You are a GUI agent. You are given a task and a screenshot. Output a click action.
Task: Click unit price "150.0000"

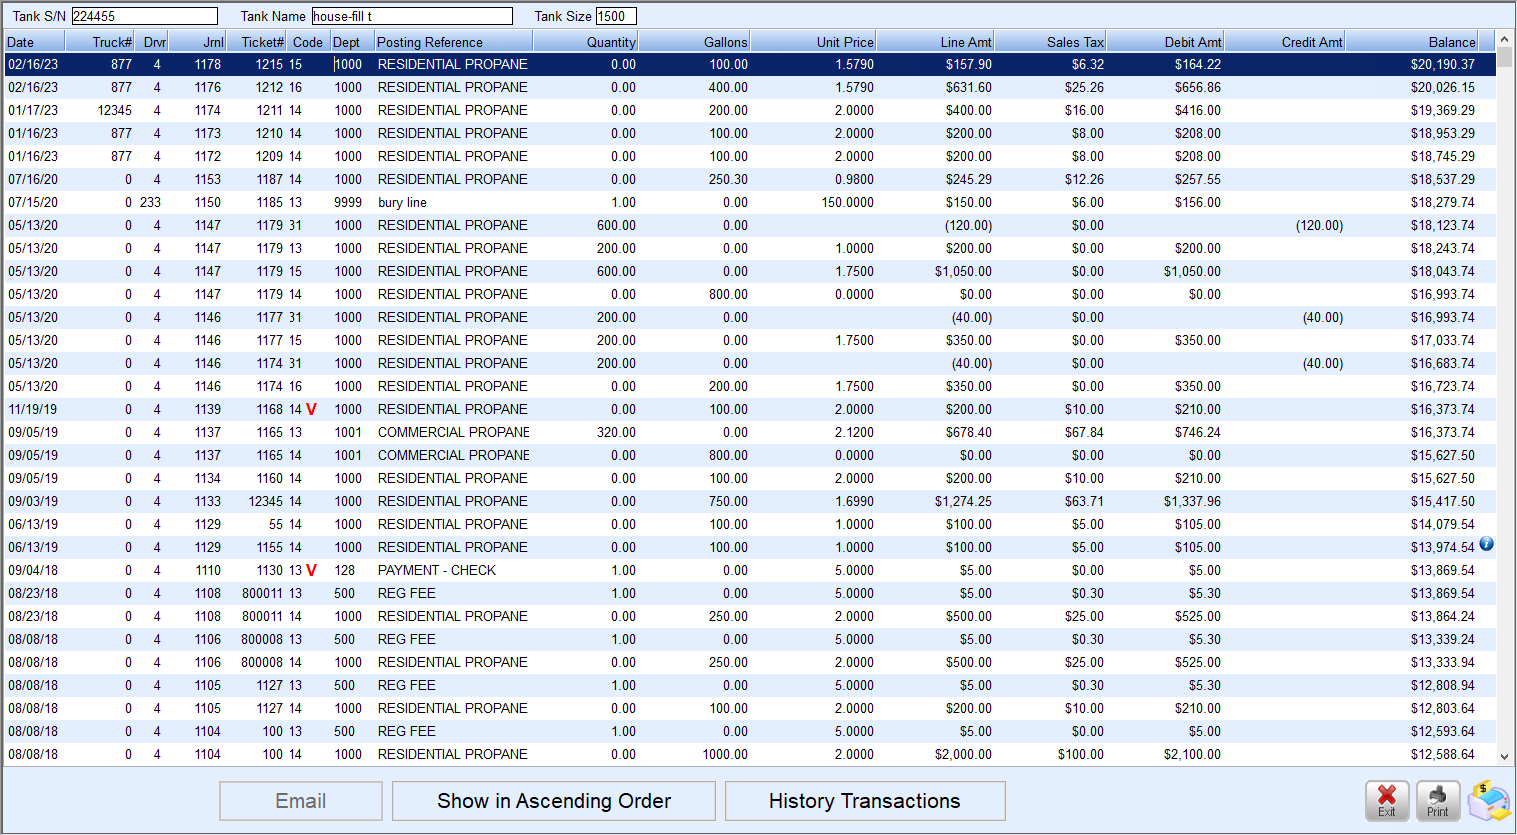(848, 202)
